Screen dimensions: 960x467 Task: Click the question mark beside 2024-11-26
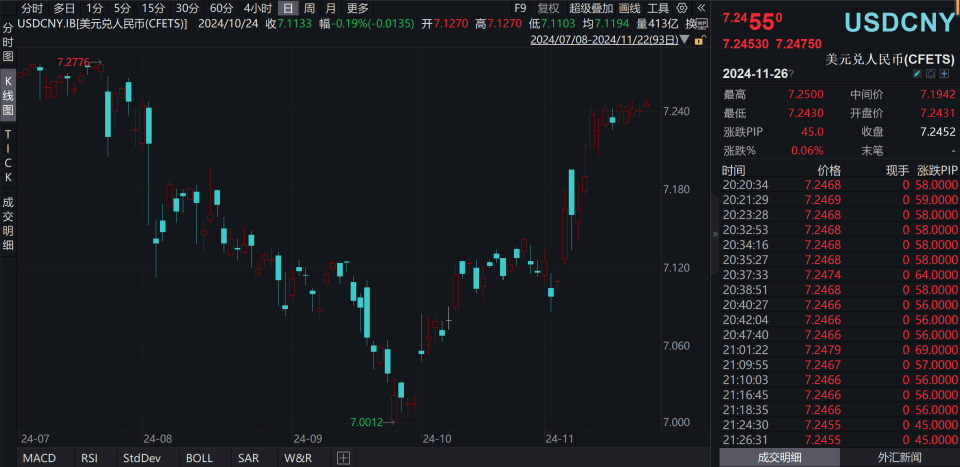[x=791, y=74]
